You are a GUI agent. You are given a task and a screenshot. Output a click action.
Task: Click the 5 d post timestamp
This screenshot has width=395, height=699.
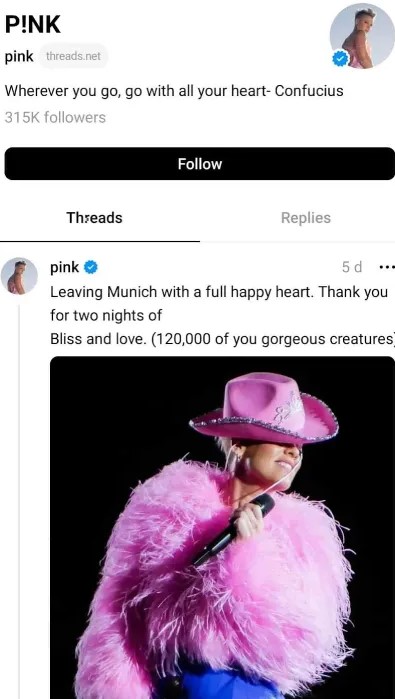point(352,267)
